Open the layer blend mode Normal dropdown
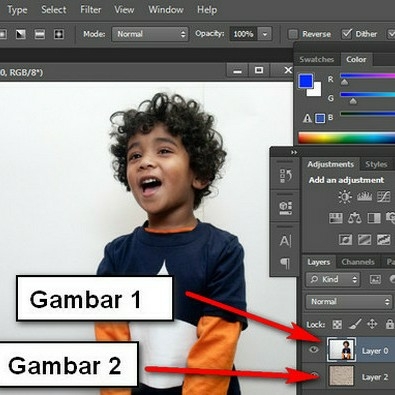The width and height of the screenshot is (395, 395). (x=349, y=302)
